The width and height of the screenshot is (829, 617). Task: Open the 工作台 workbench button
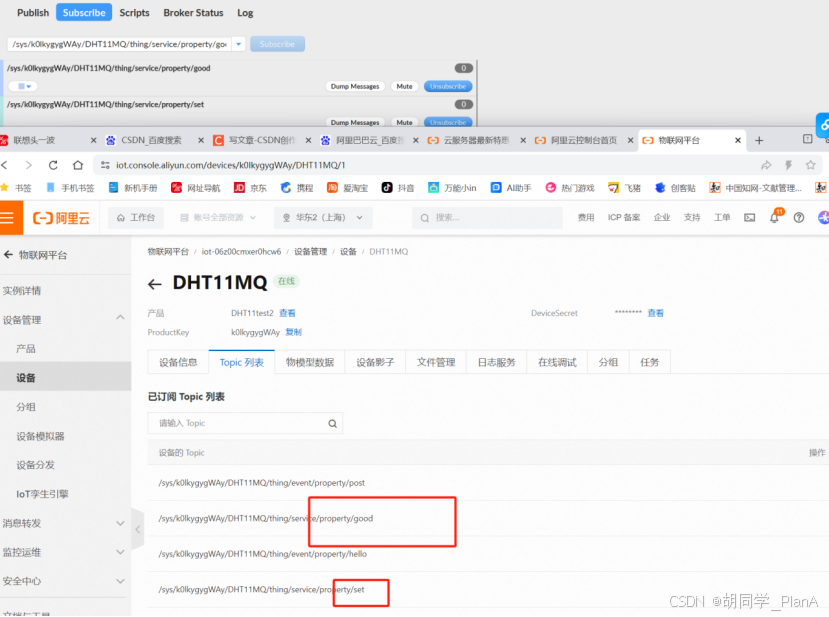[x=136, y=217]
